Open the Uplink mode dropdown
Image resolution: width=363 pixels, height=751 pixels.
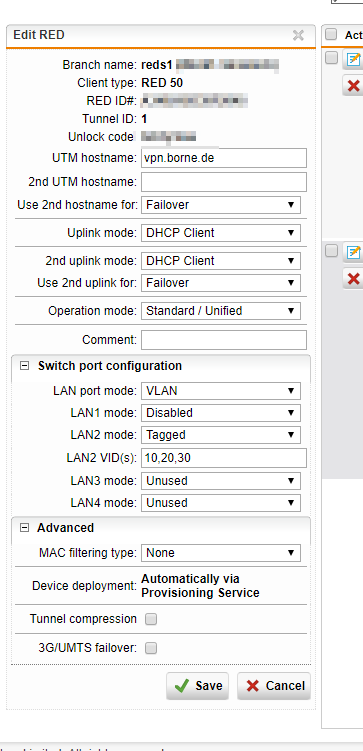[x=221, y=233]
